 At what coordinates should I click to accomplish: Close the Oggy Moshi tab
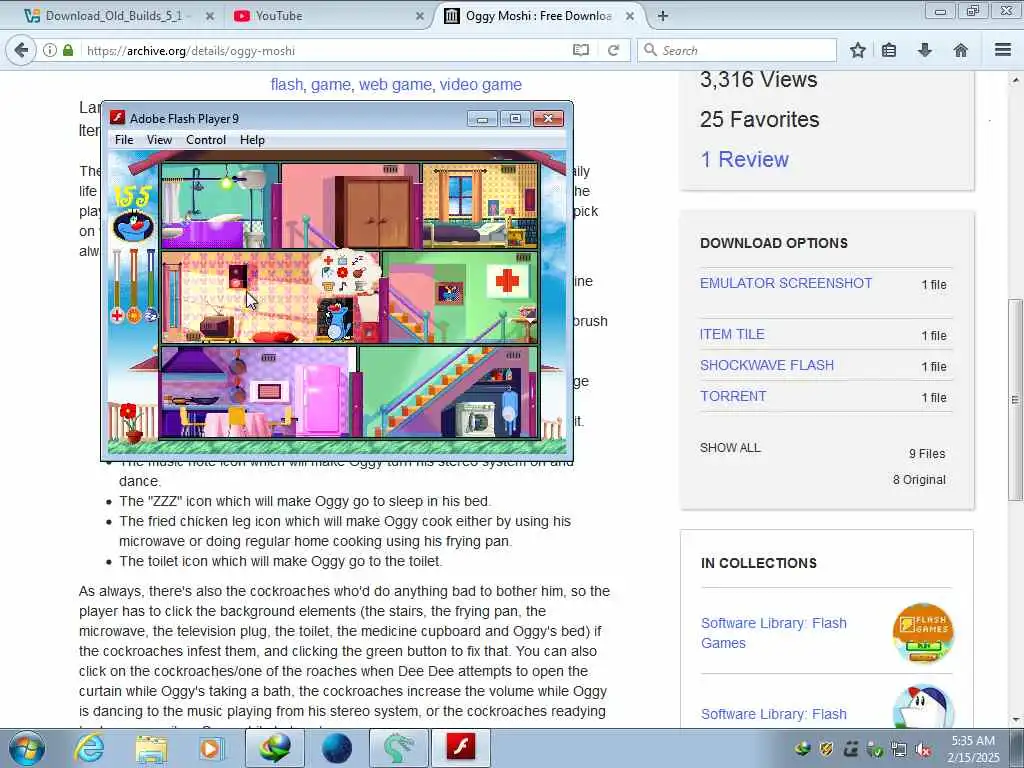point(630,16)
